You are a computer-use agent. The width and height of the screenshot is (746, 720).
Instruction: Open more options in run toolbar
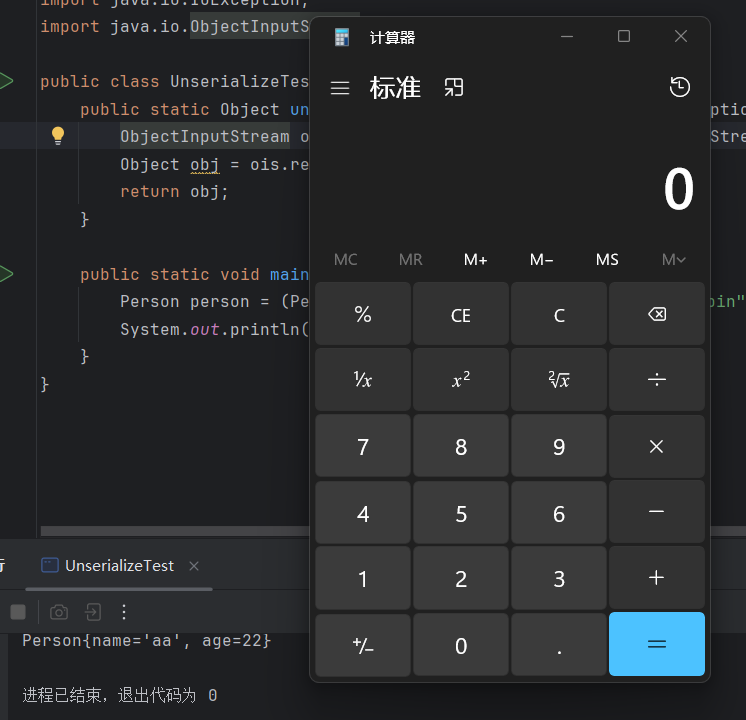click(x=124, y=612)
